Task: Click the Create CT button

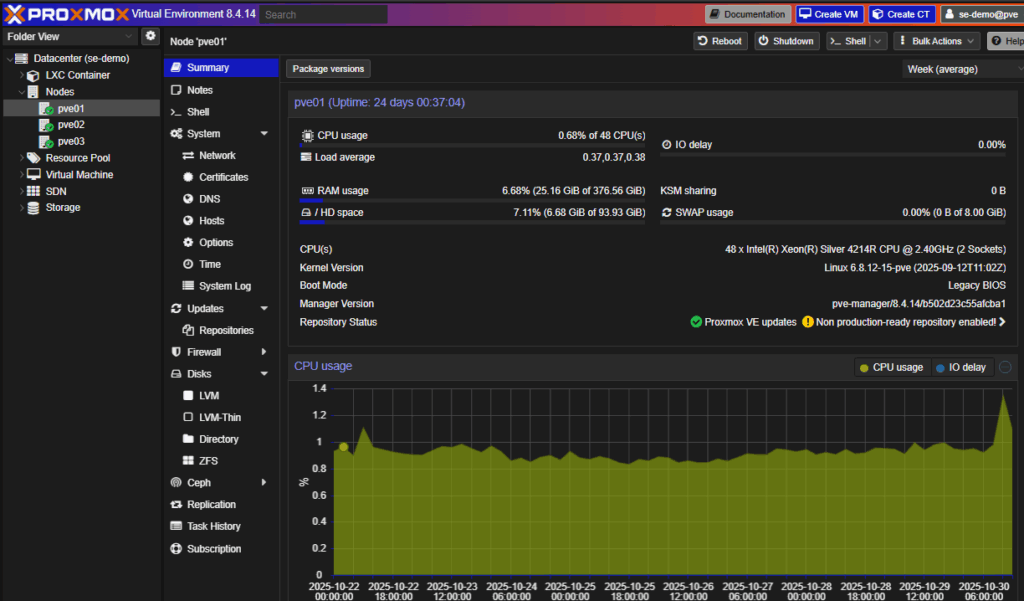Action: click(x=899, y=13)
